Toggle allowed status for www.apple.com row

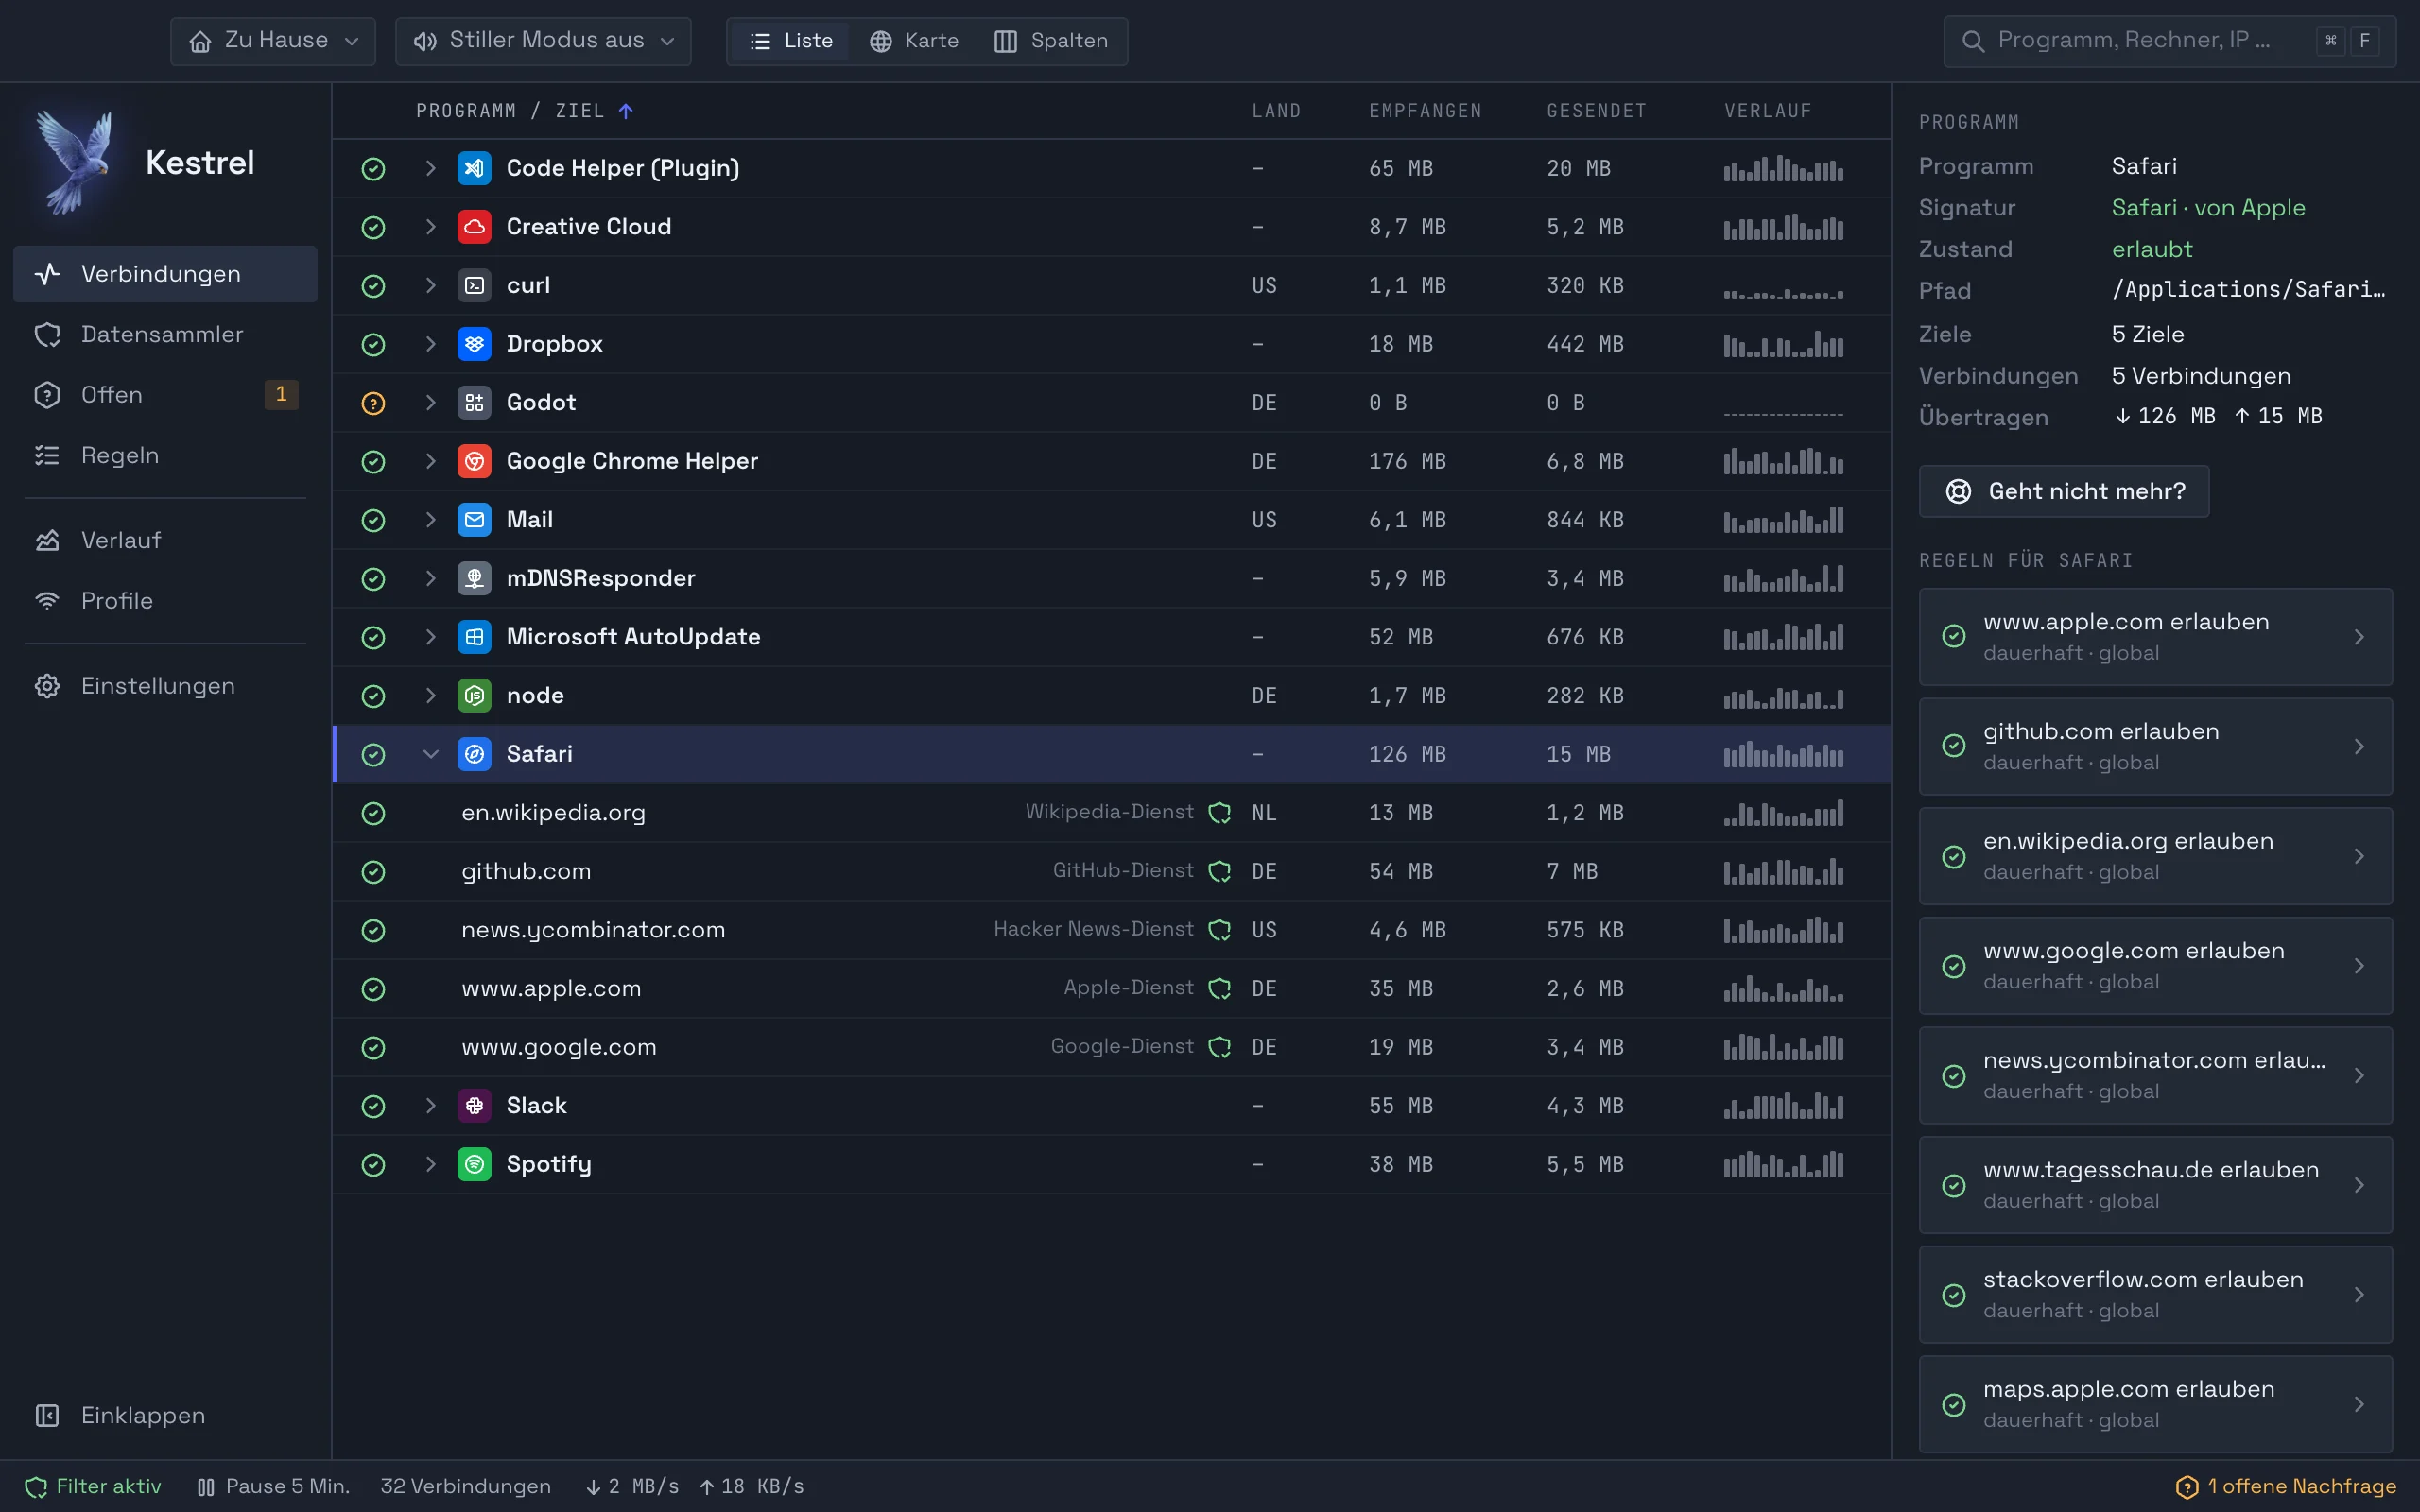coord(373,989)
